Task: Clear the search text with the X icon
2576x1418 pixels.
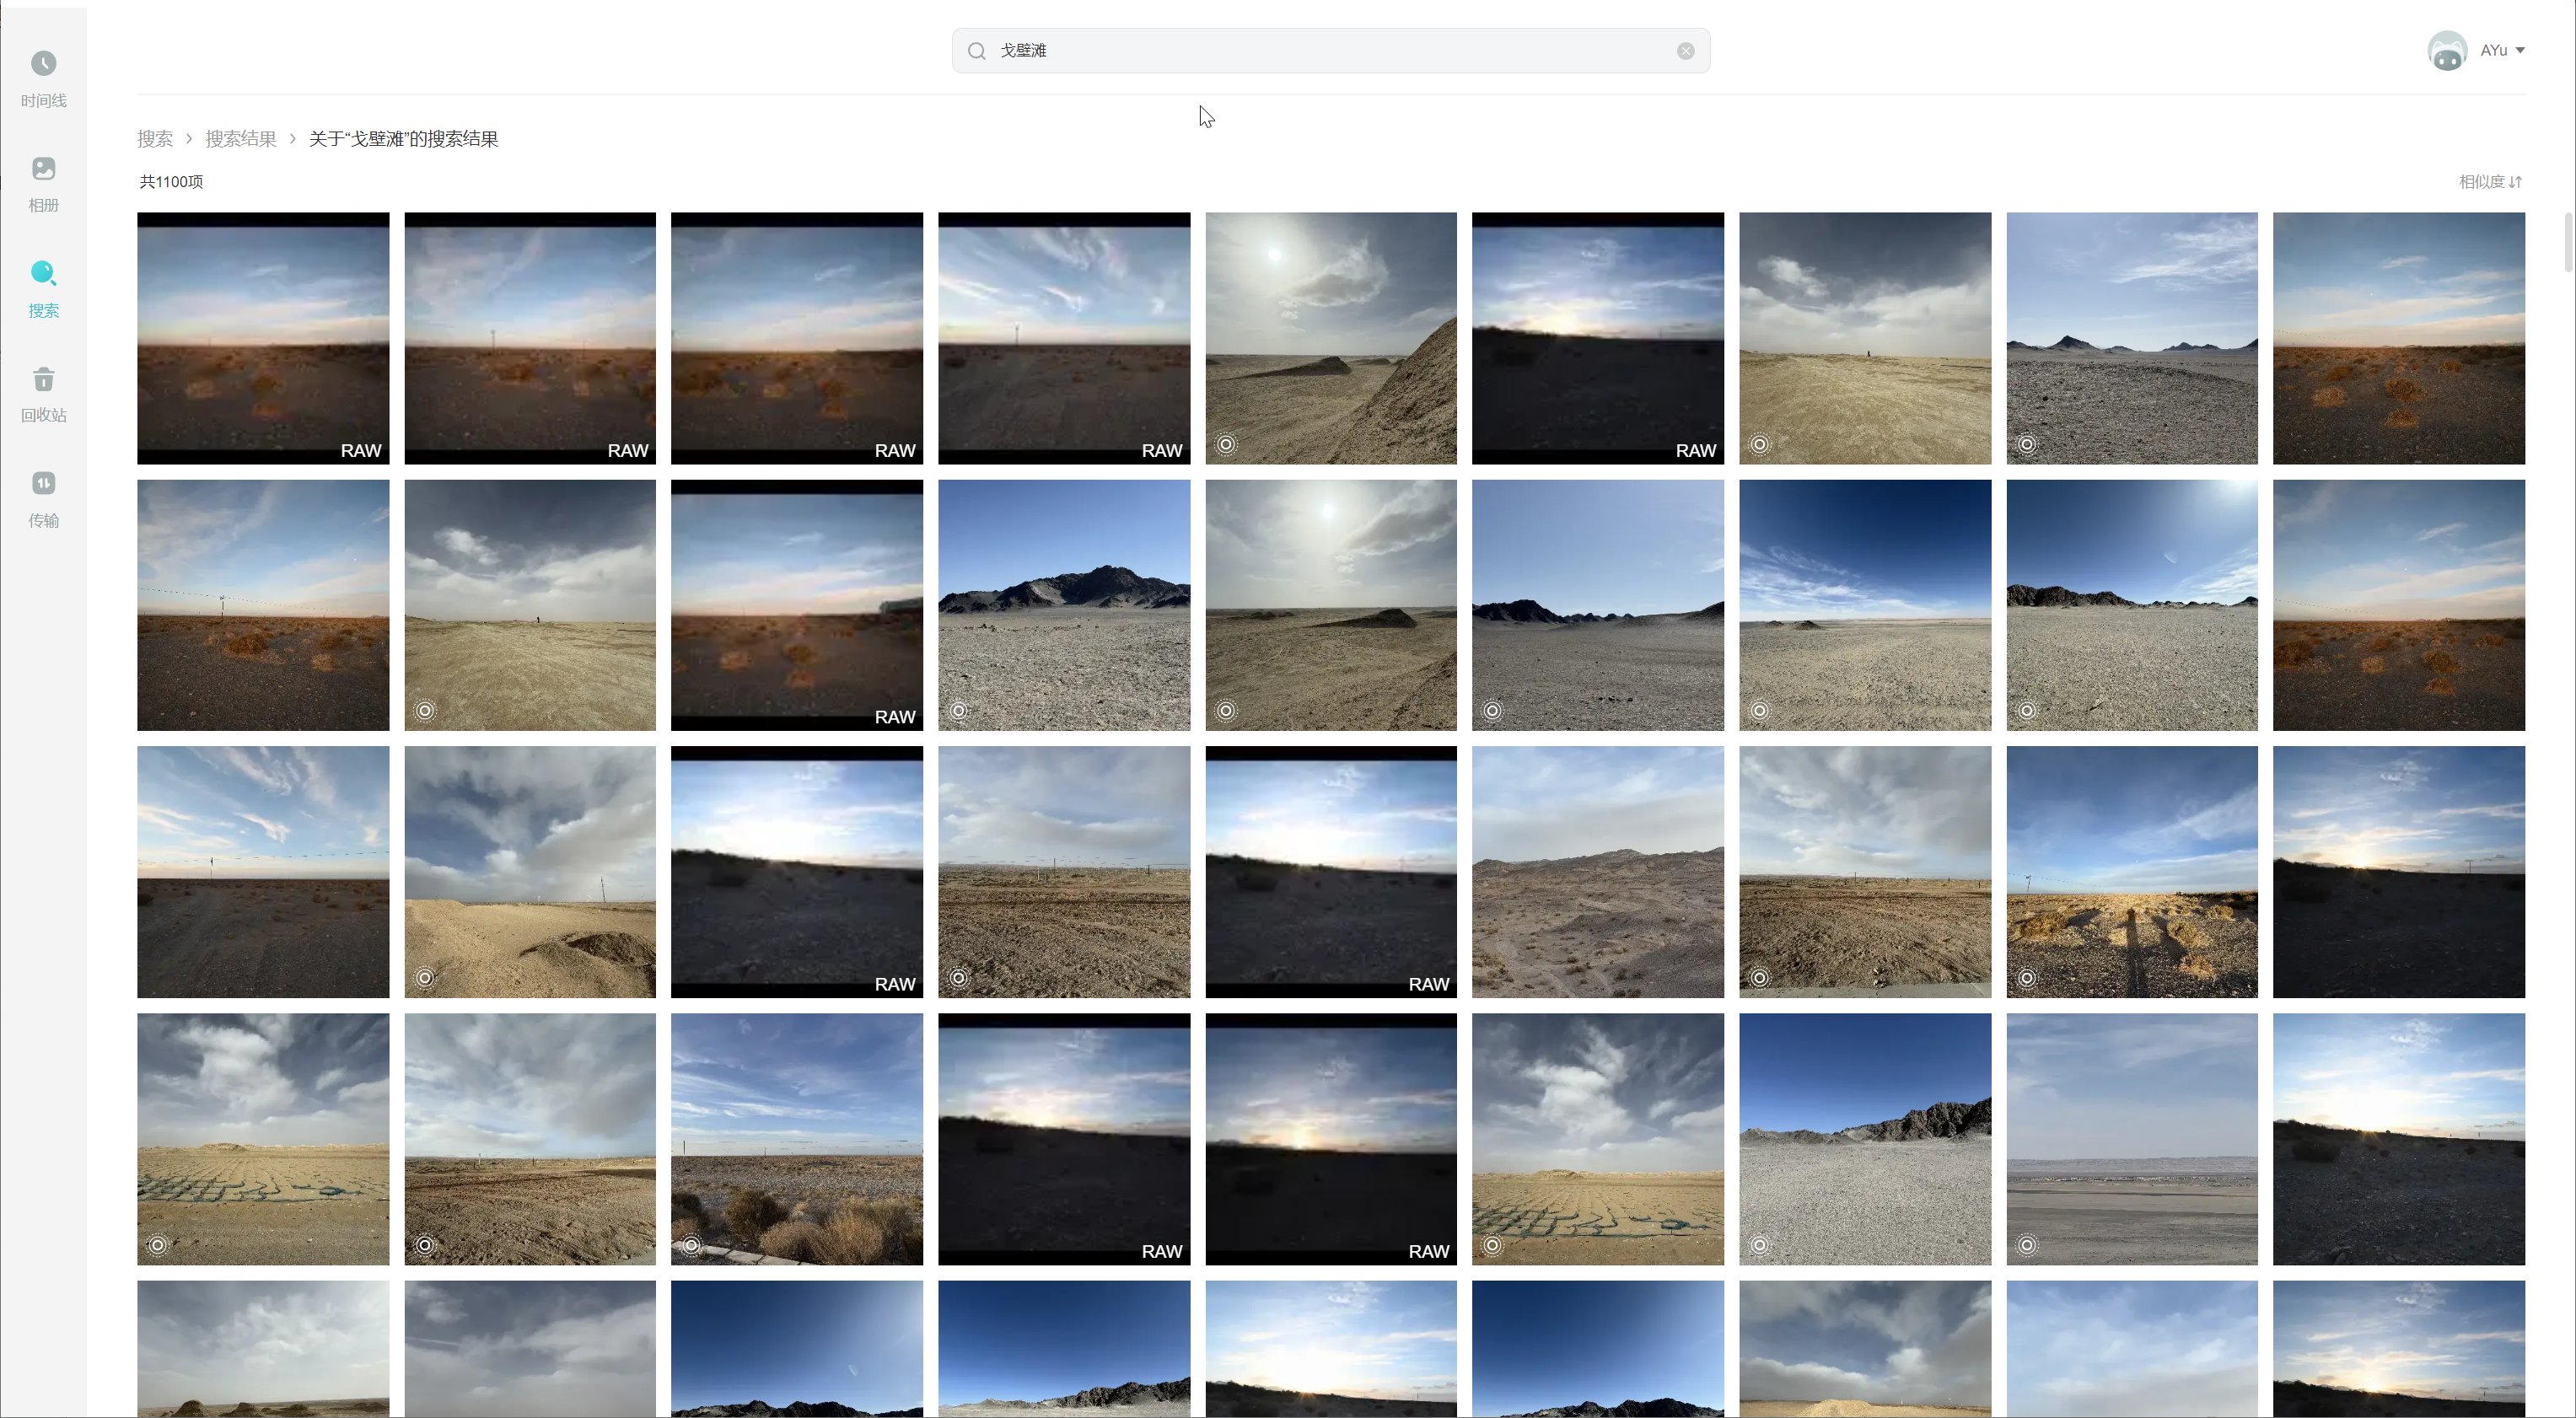Action: coord(1686,51)
